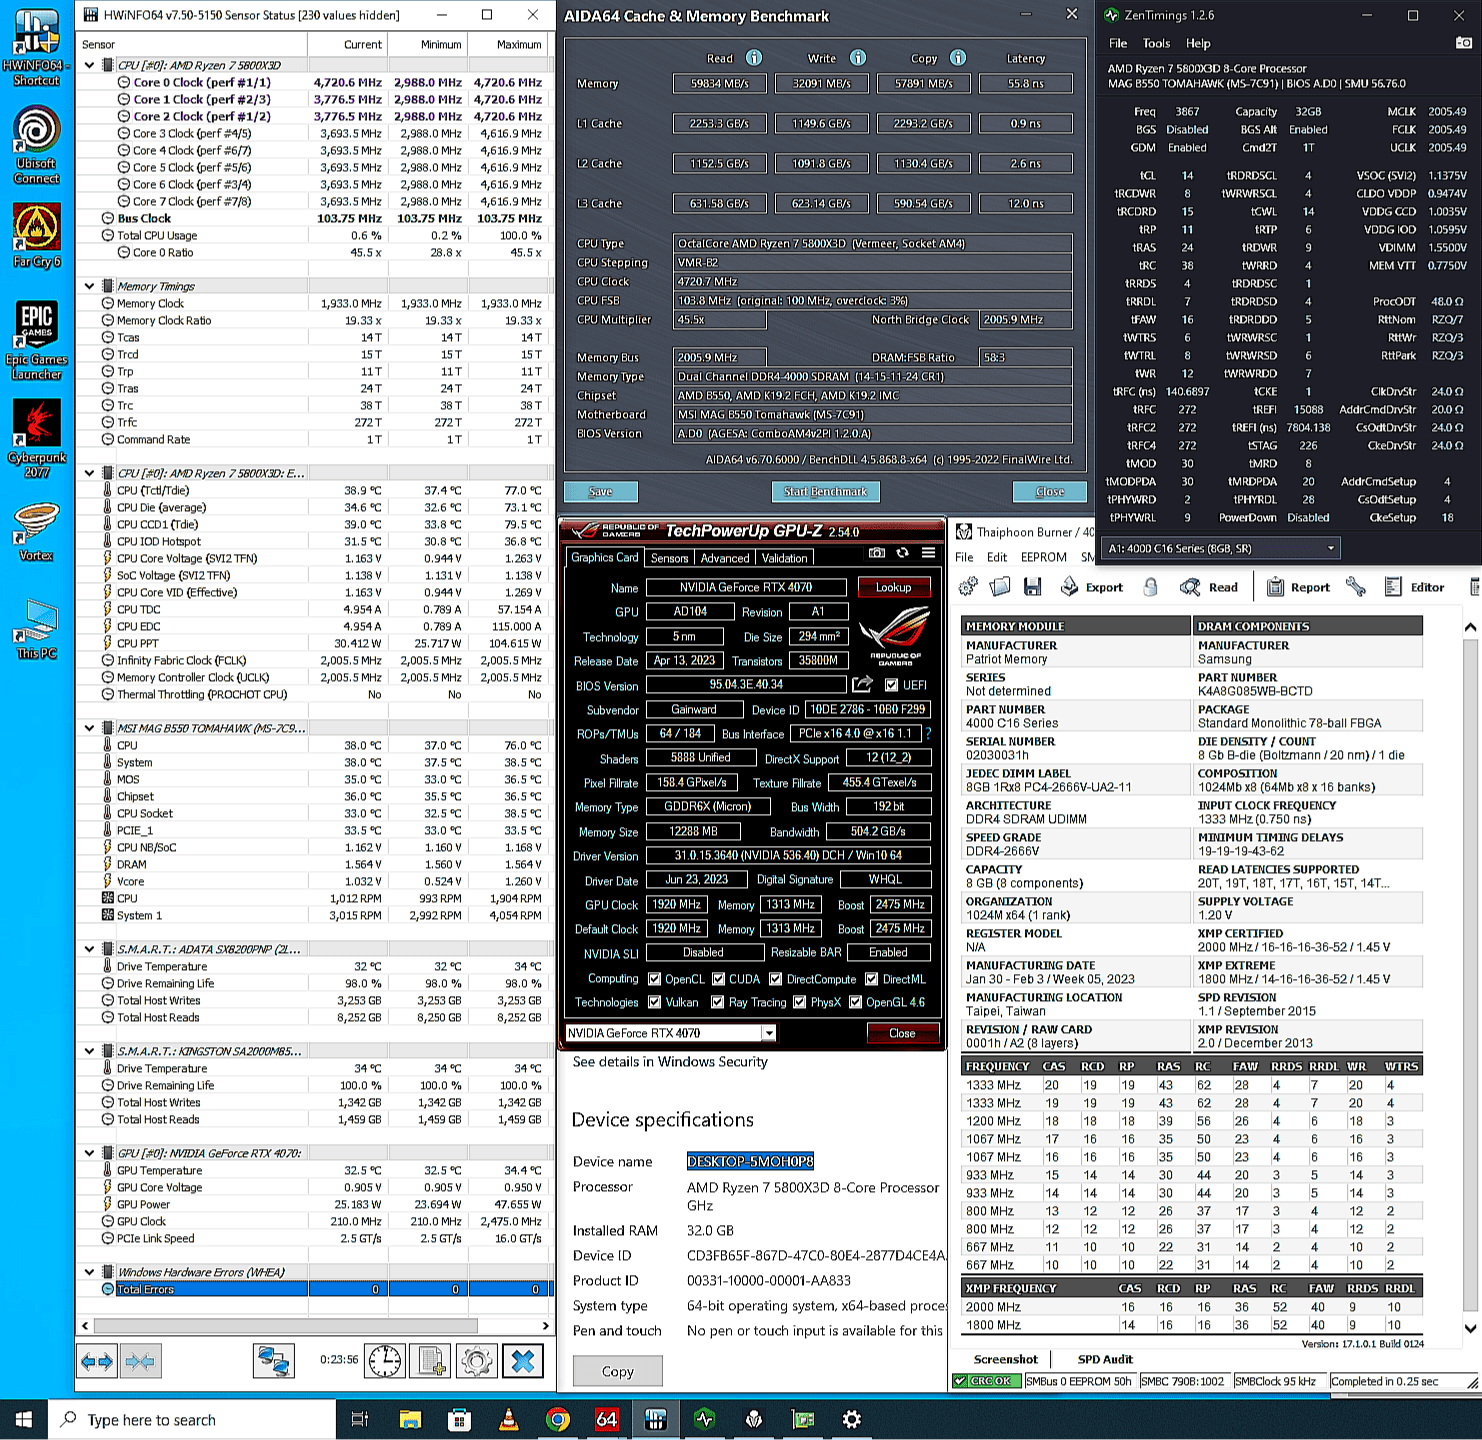Screen dimensions: 1482x1440
Task: Click Windows taskbar search box
Action: (192, 1420)
